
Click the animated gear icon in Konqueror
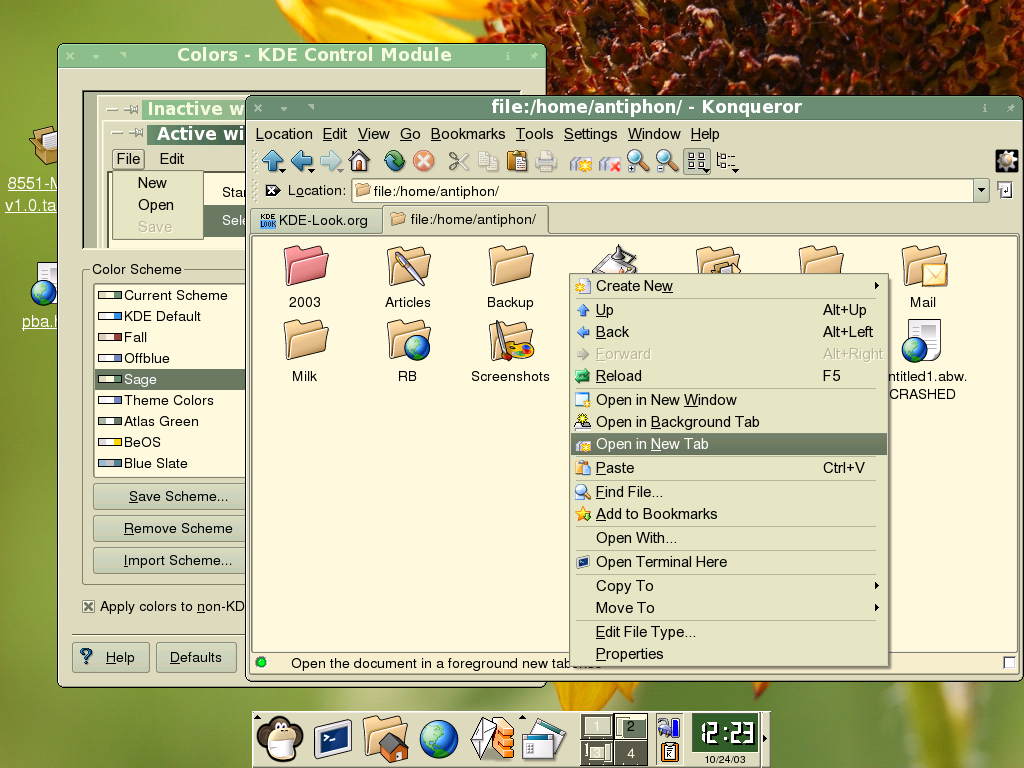[1006, 161]
